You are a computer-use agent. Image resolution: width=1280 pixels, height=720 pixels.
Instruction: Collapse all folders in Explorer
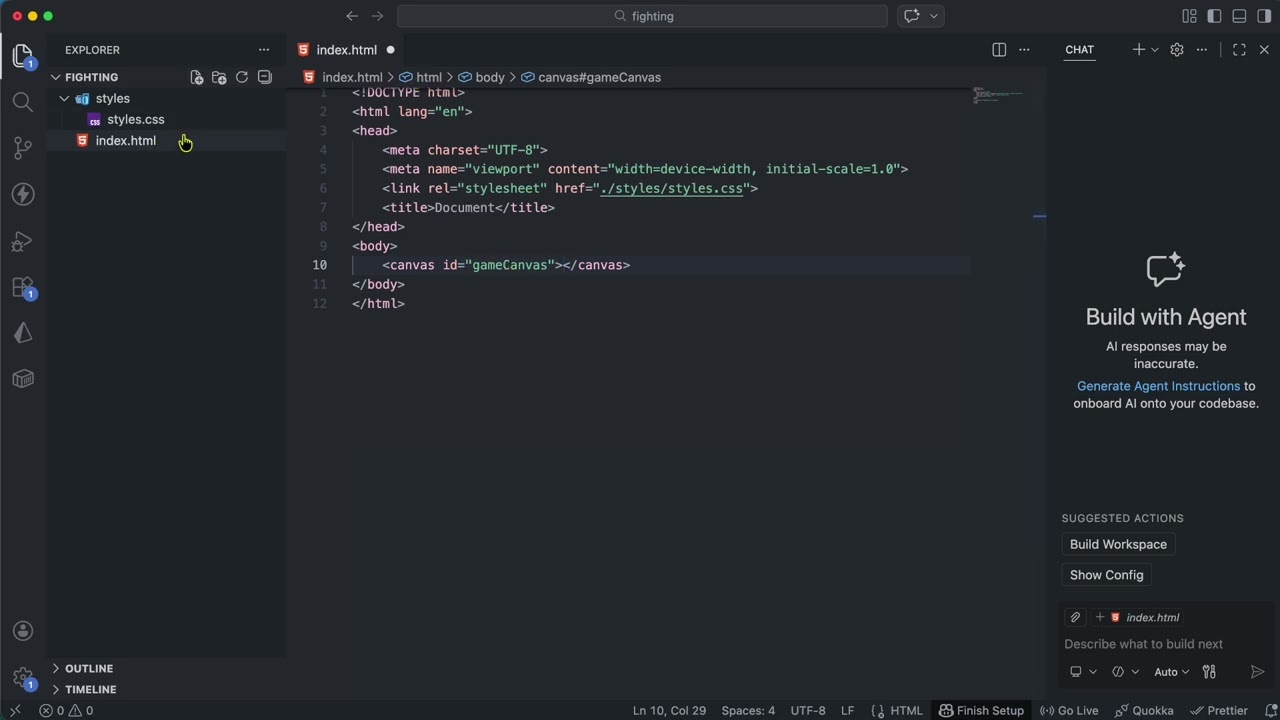coord(265,77)
